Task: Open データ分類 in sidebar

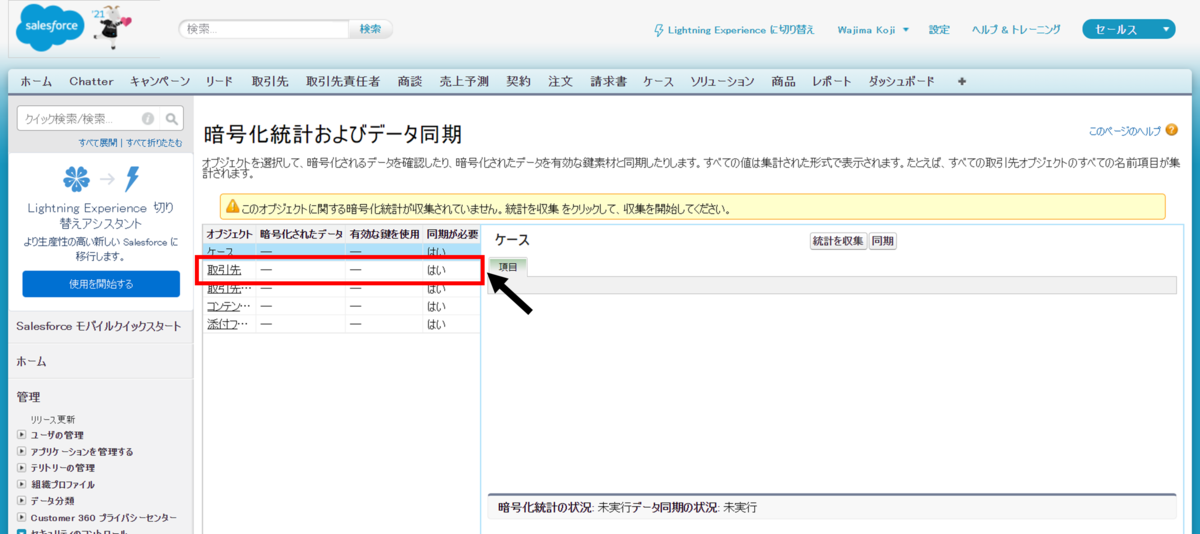Action: 52,501
